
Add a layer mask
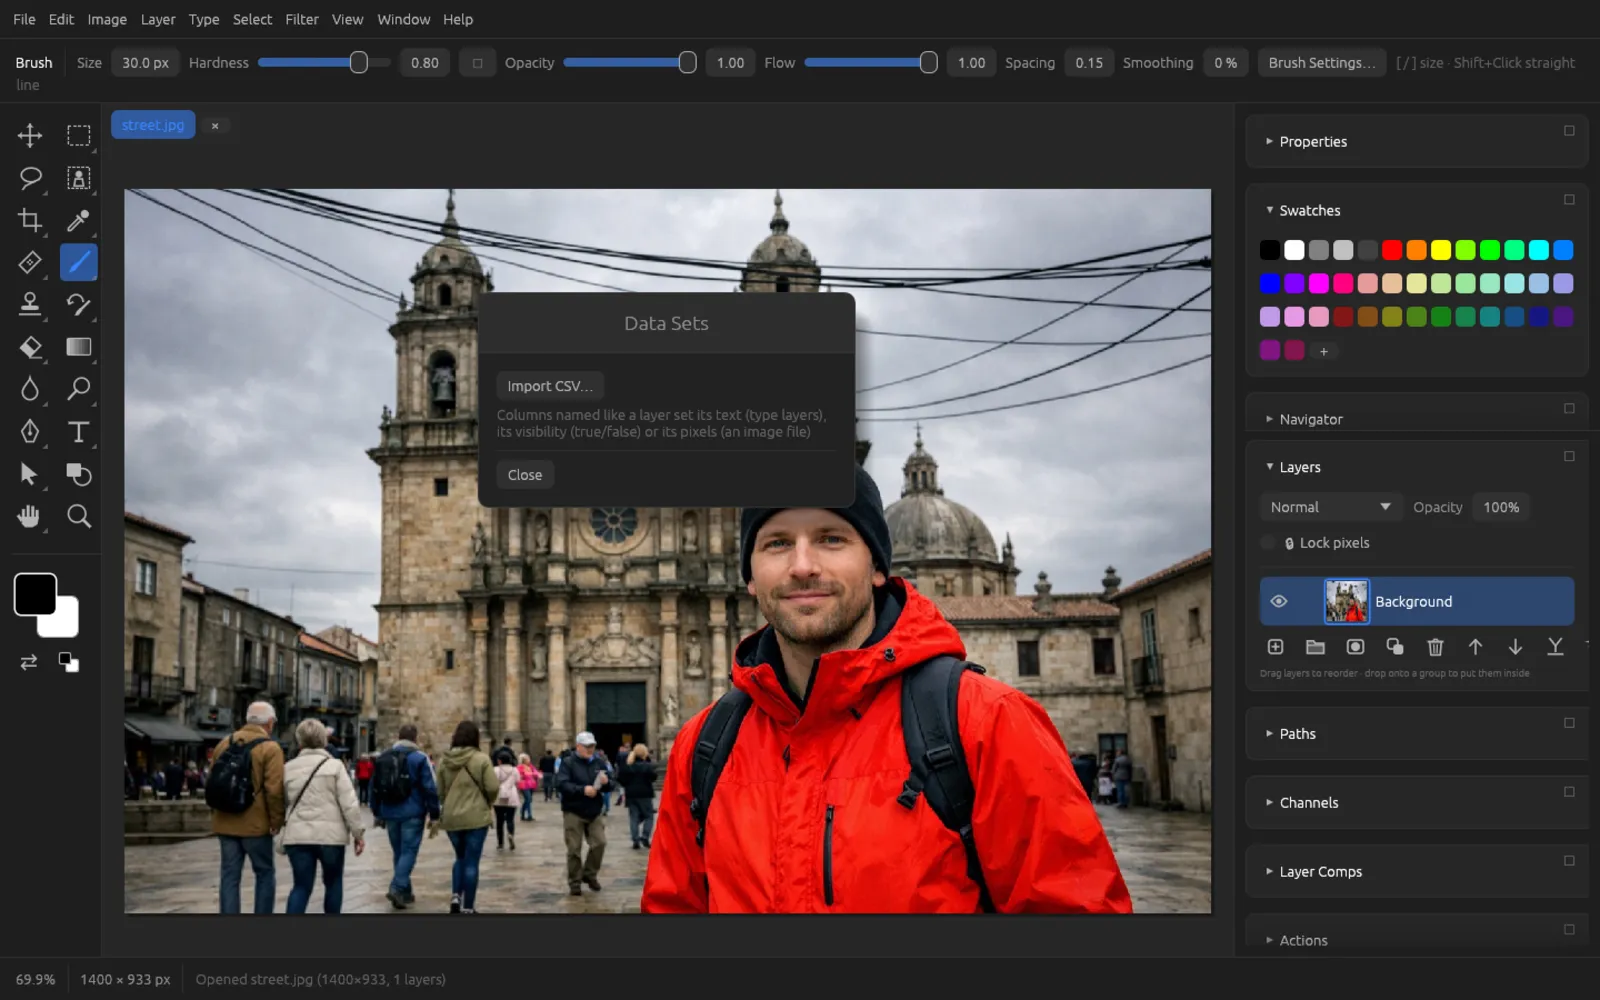point(1355,647)
